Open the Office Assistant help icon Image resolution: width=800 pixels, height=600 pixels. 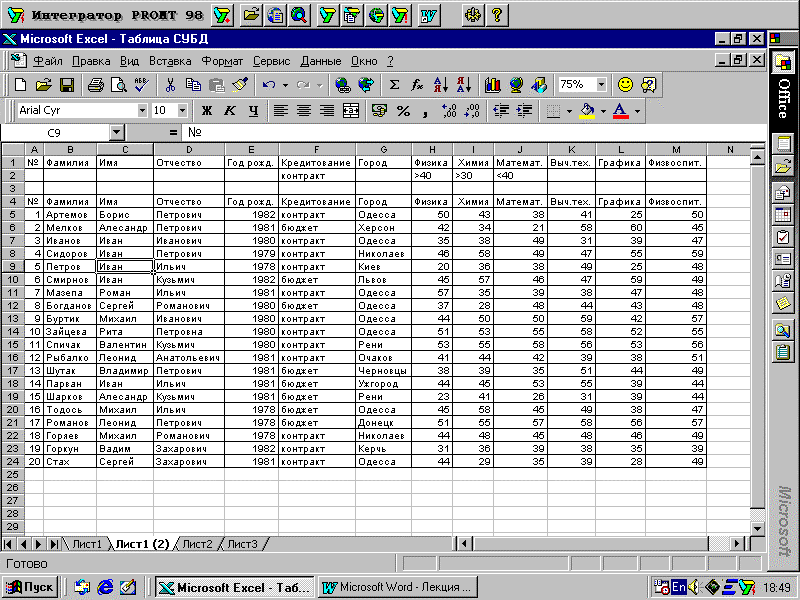point(648,85)
